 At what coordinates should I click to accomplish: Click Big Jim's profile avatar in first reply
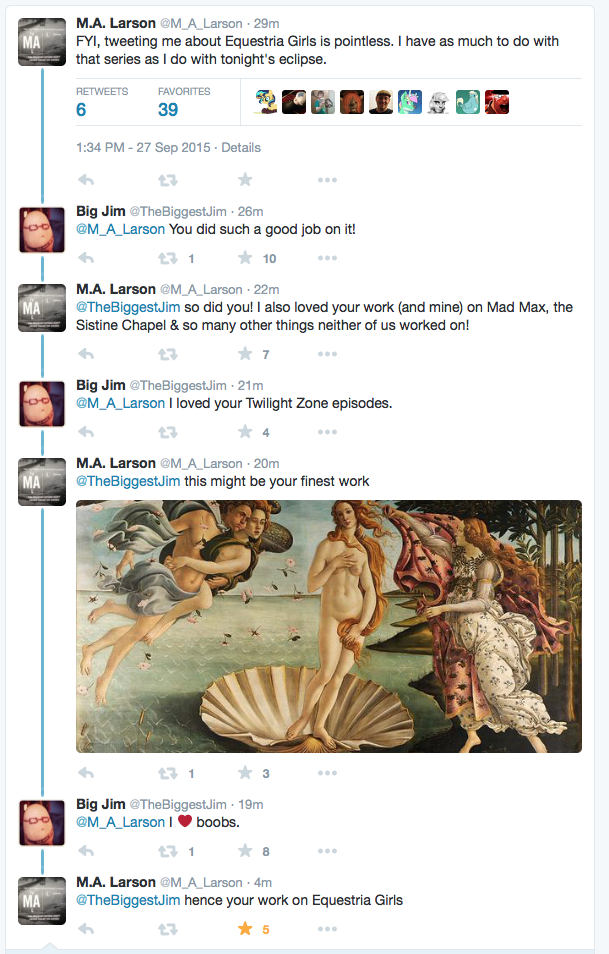[x=42, y=230]
